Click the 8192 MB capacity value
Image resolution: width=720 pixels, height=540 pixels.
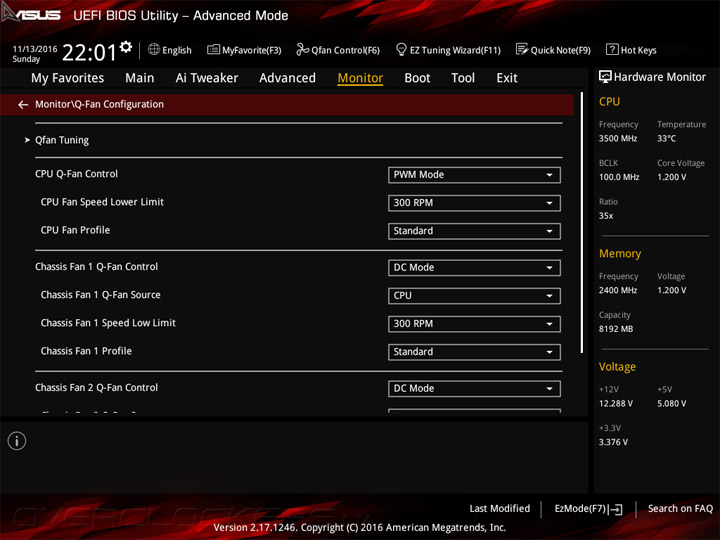pos(616,329)
